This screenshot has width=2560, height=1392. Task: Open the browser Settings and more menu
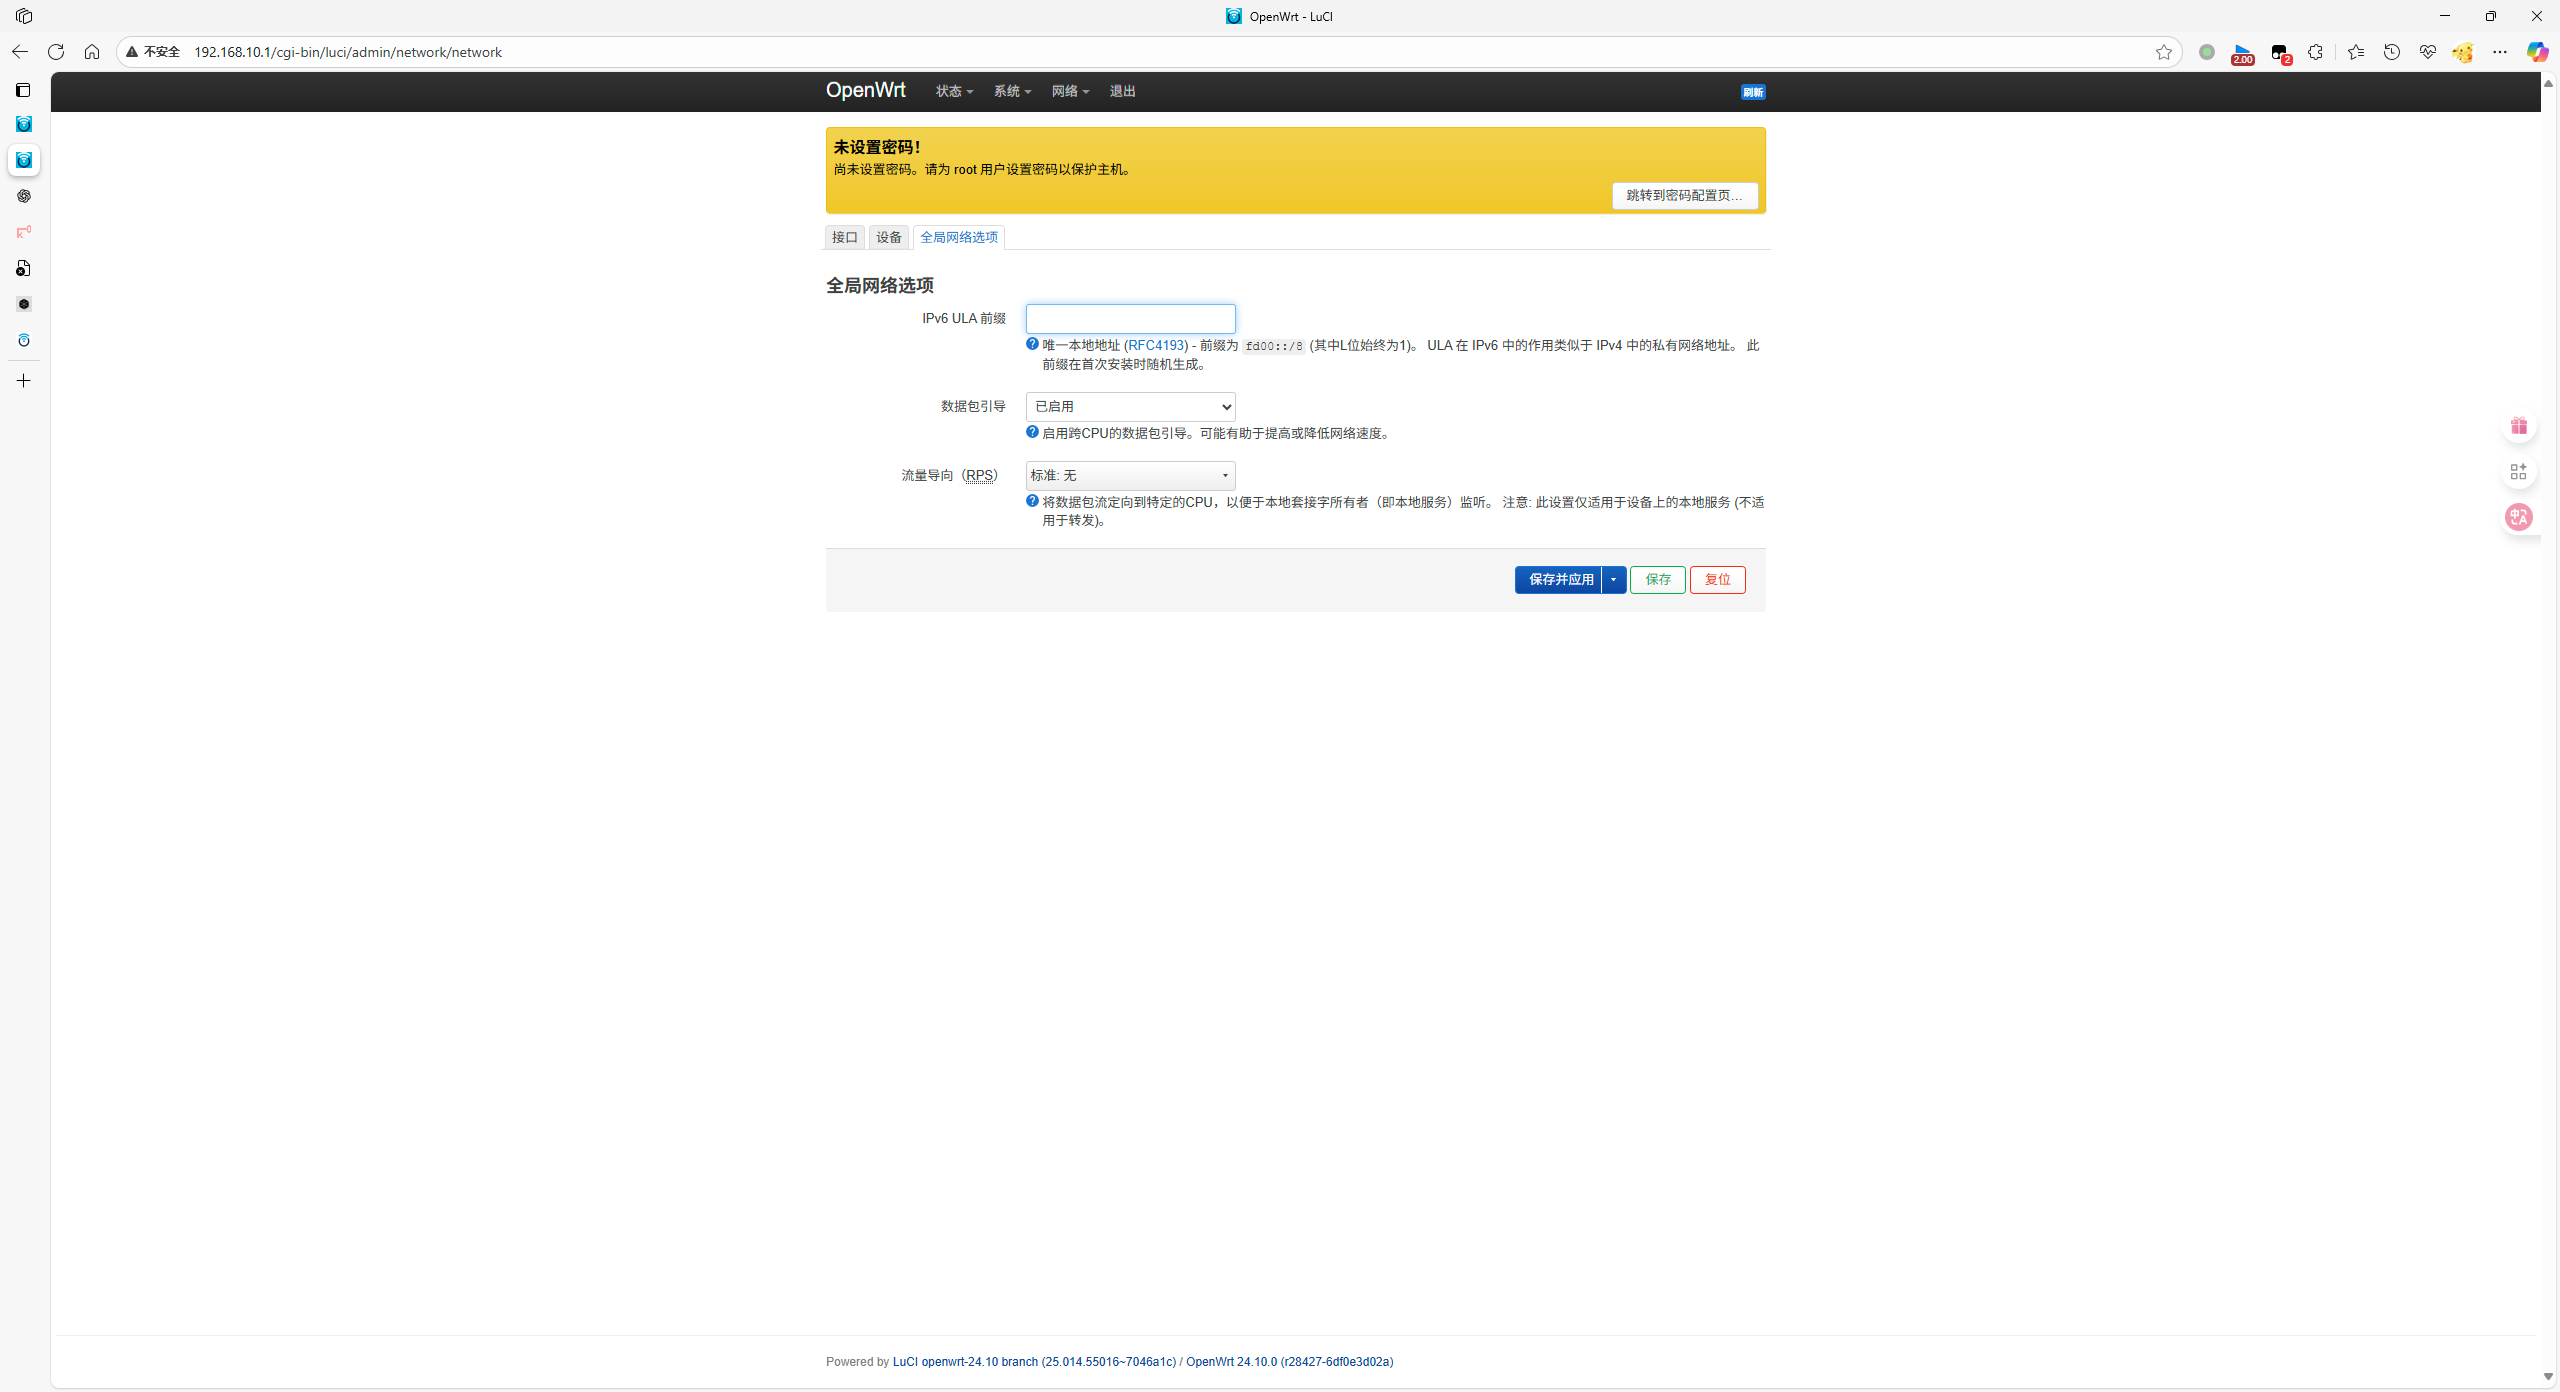coord(2500,52)
